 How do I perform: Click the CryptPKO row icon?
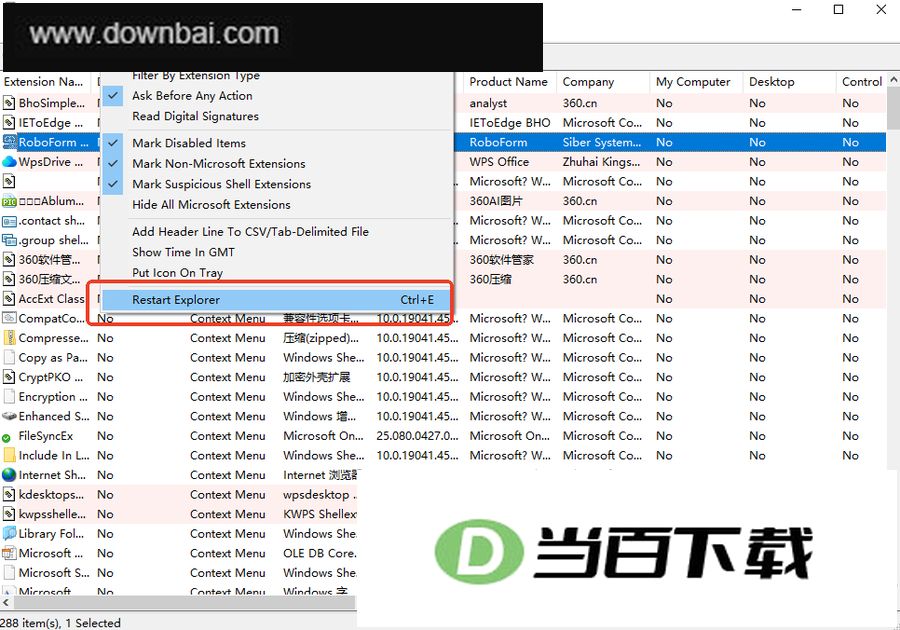pyautogui.click(x=9, y=377)
